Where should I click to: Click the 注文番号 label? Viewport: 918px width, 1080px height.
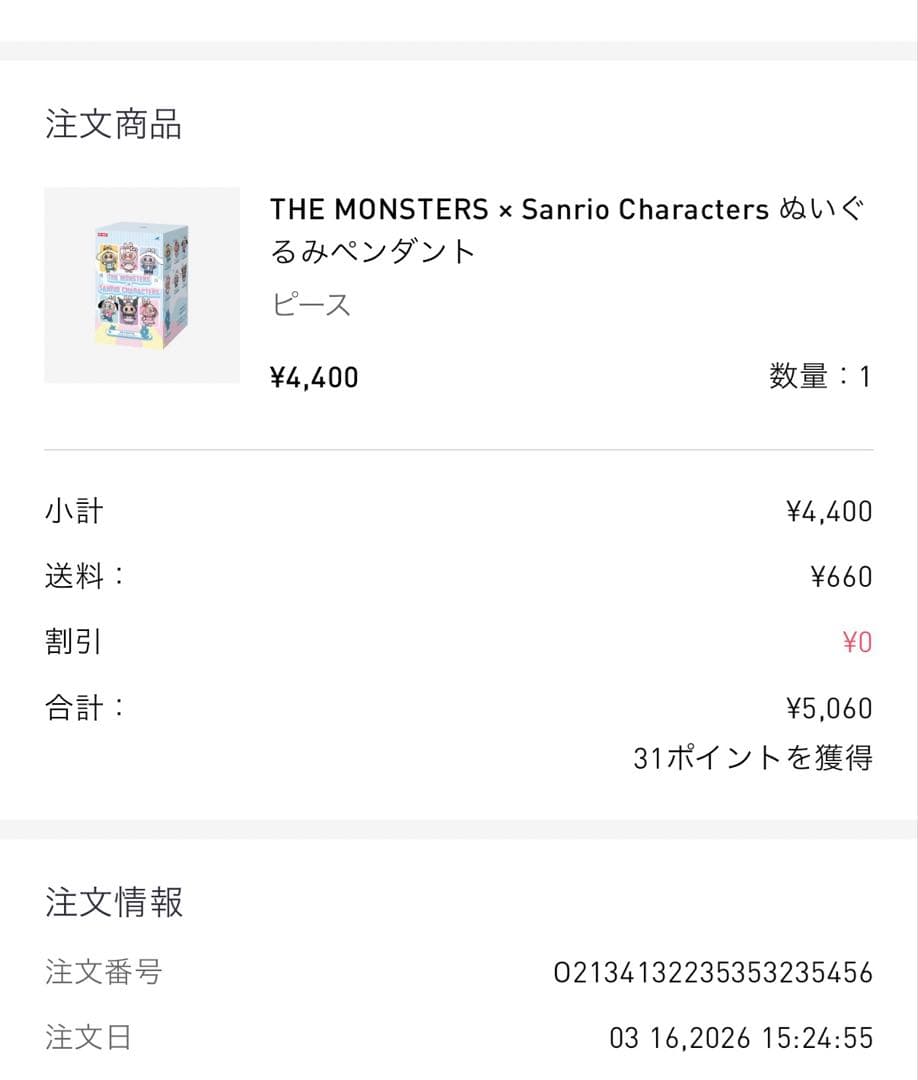pos(103,971)
